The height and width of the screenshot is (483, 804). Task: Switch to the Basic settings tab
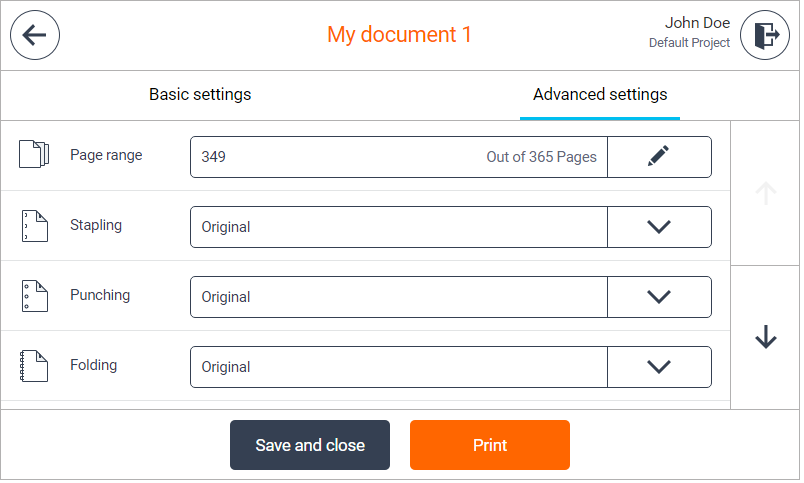coord(200,95)
